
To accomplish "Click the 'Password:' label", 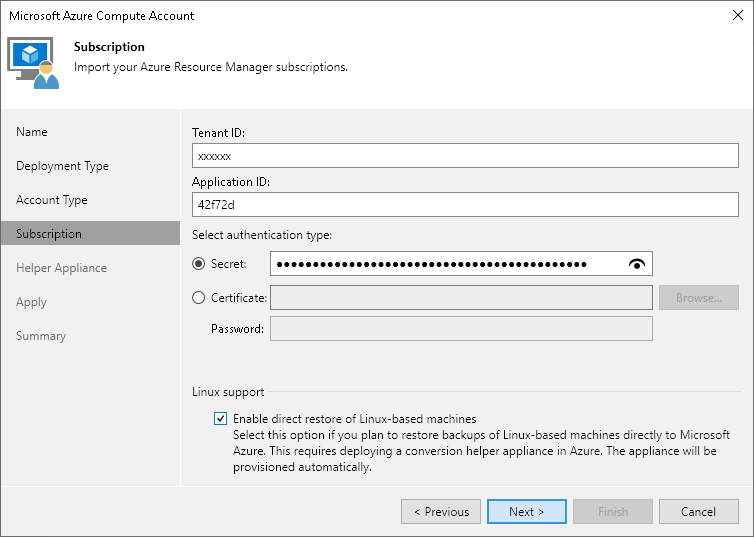I will 238,329.
